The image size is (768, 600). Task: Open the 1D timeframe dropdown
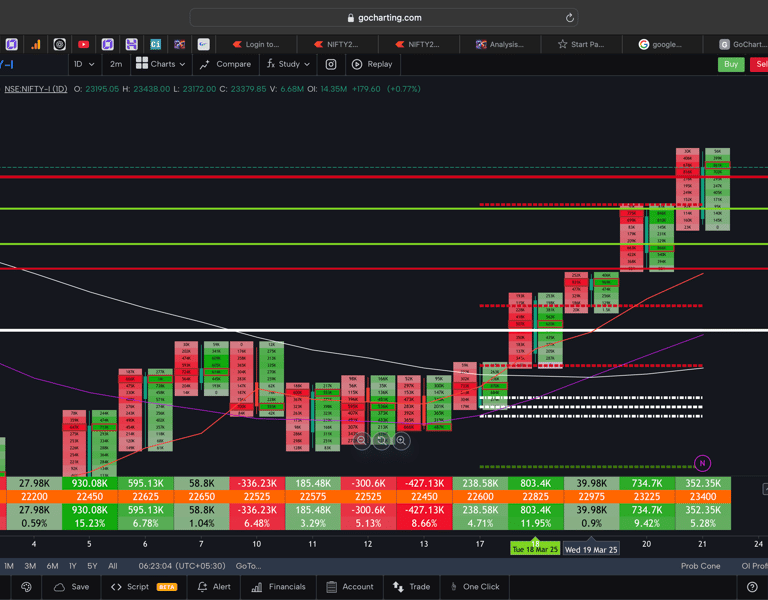click(x=84, y=64)
